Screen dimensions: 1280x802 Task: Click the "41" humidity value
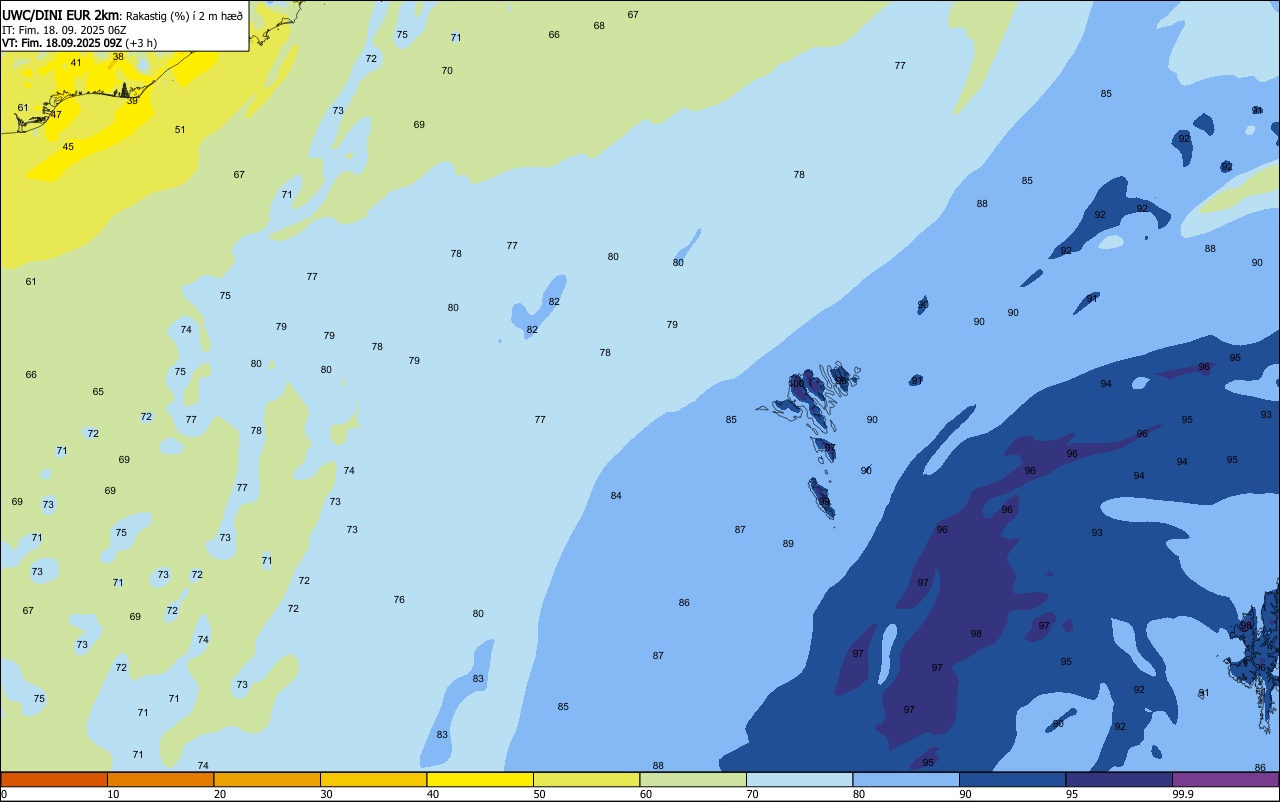[76, 63]
